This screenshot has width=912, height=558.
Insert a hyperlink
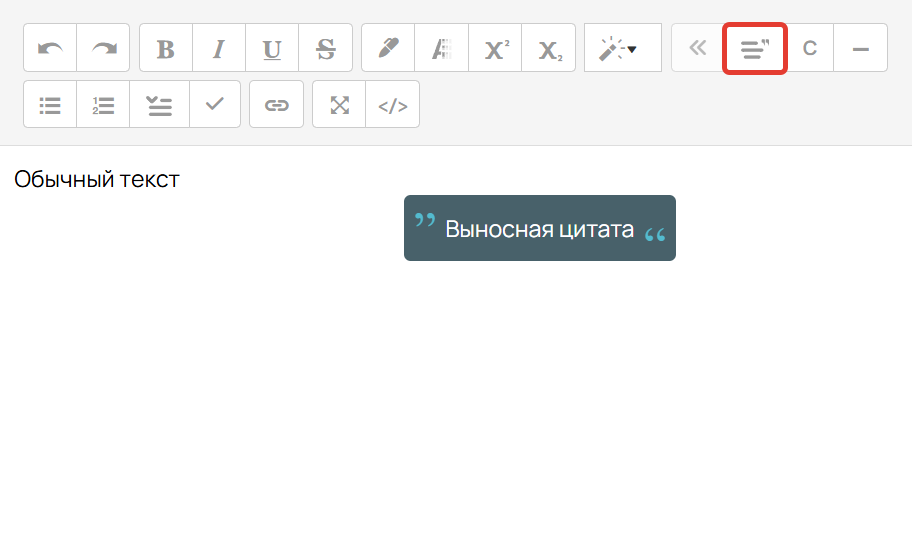click(x=276, y=104)
